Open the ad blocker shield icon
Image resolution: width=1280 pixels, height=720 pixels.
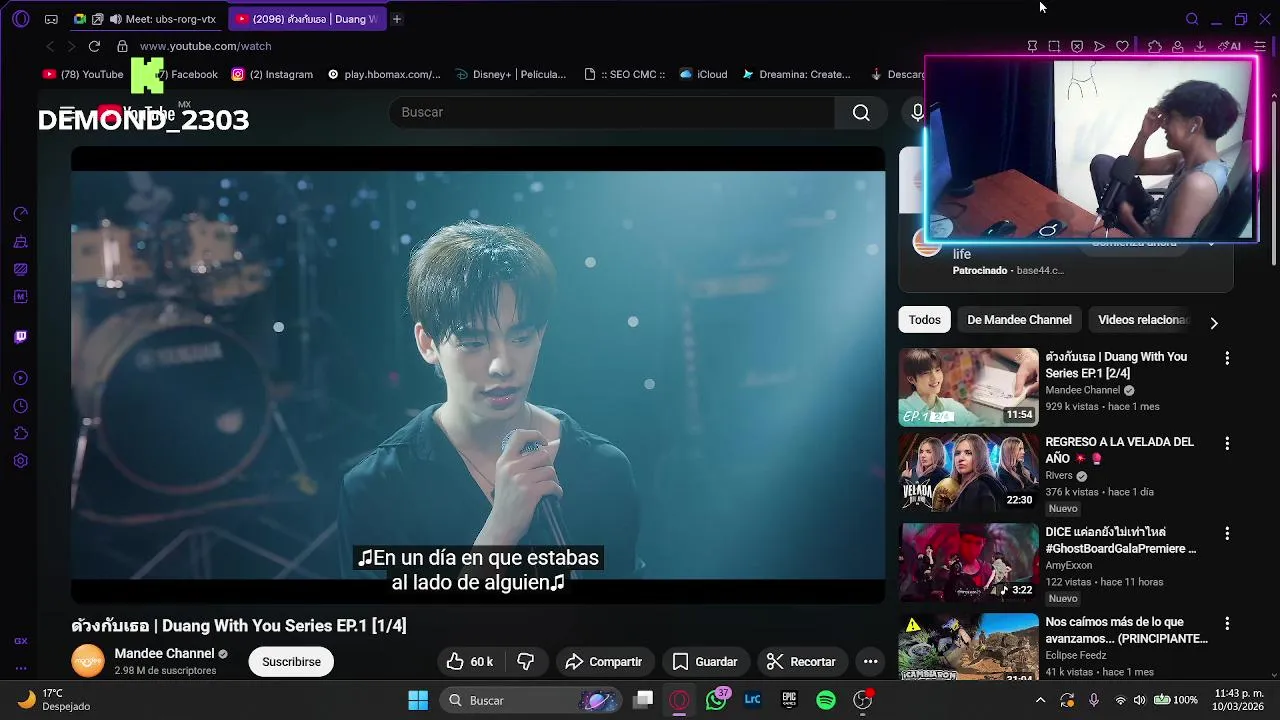pyautogui.click(x=1077, y=46)
